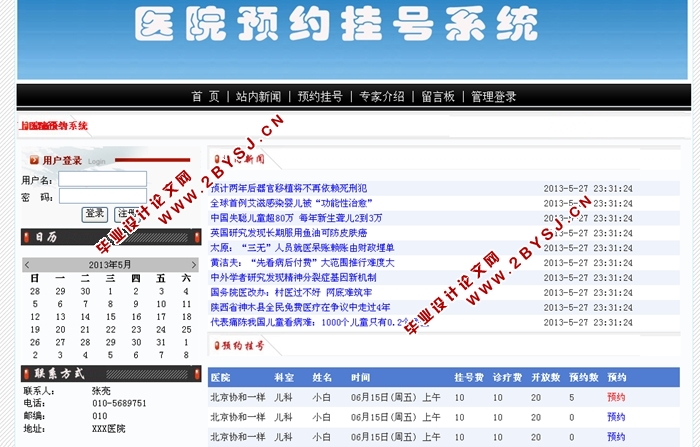Select calendar date 22
This screenshot has height=447, width=700.
(111, 330)
